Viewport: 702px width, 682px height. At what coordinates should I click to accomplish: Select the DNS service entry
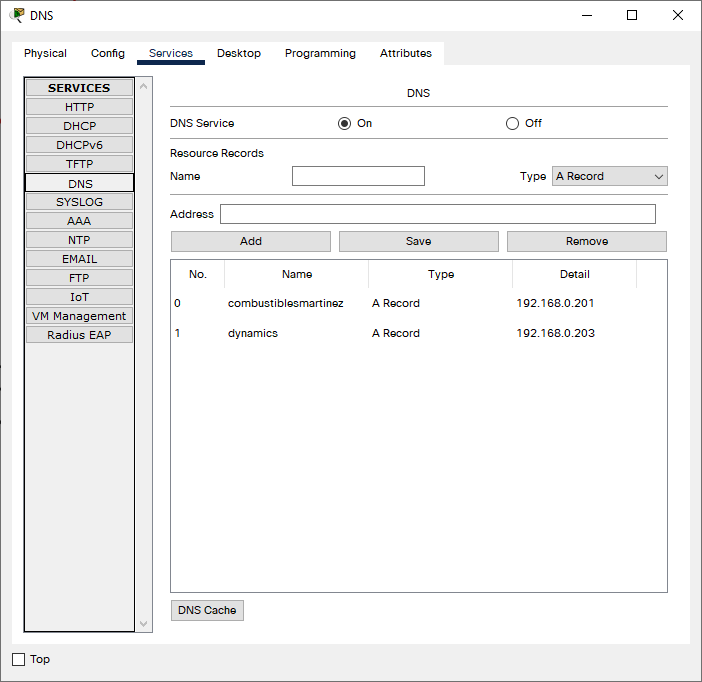pos(79,183)
